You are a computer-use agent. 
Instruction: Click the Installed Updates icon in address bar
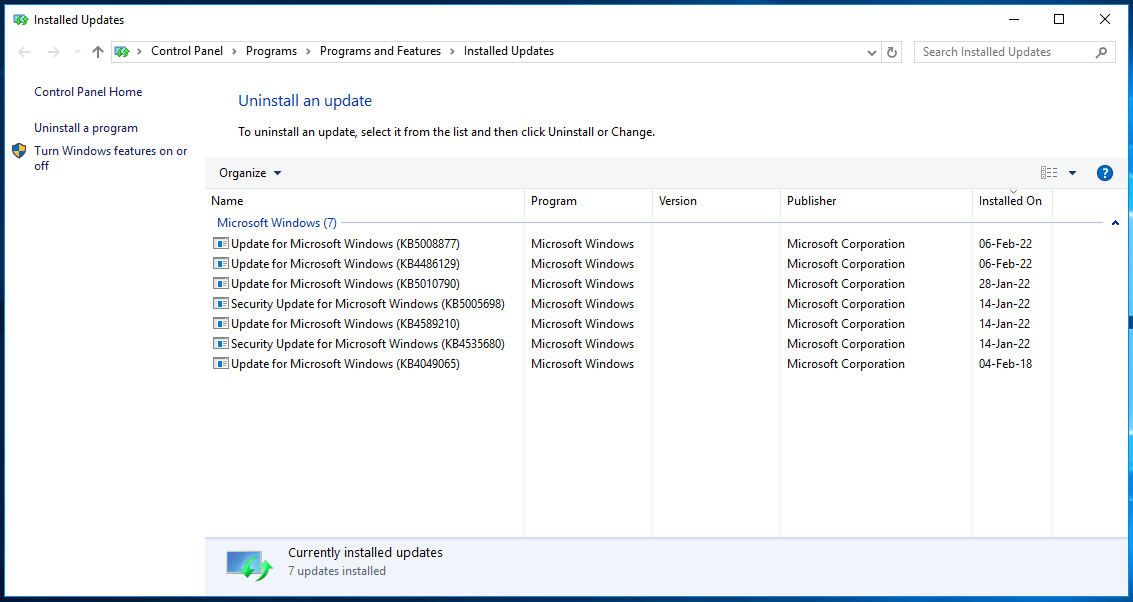click(122, 50)
